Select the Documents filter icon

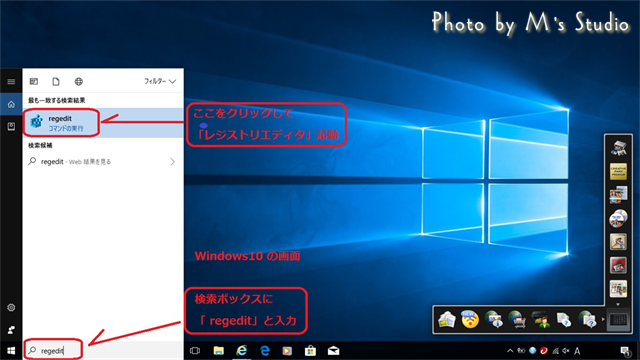pyautogui.click(x=56, y=81)
